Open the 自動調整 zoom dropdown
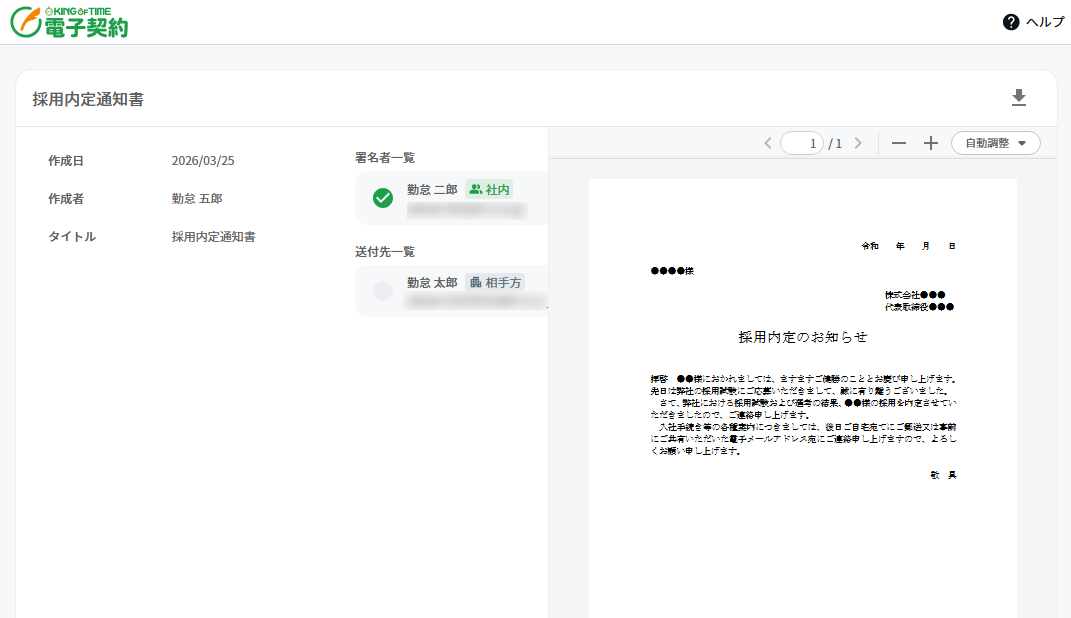This screenshot has width=1071, height=618. (x=995, y=143)
